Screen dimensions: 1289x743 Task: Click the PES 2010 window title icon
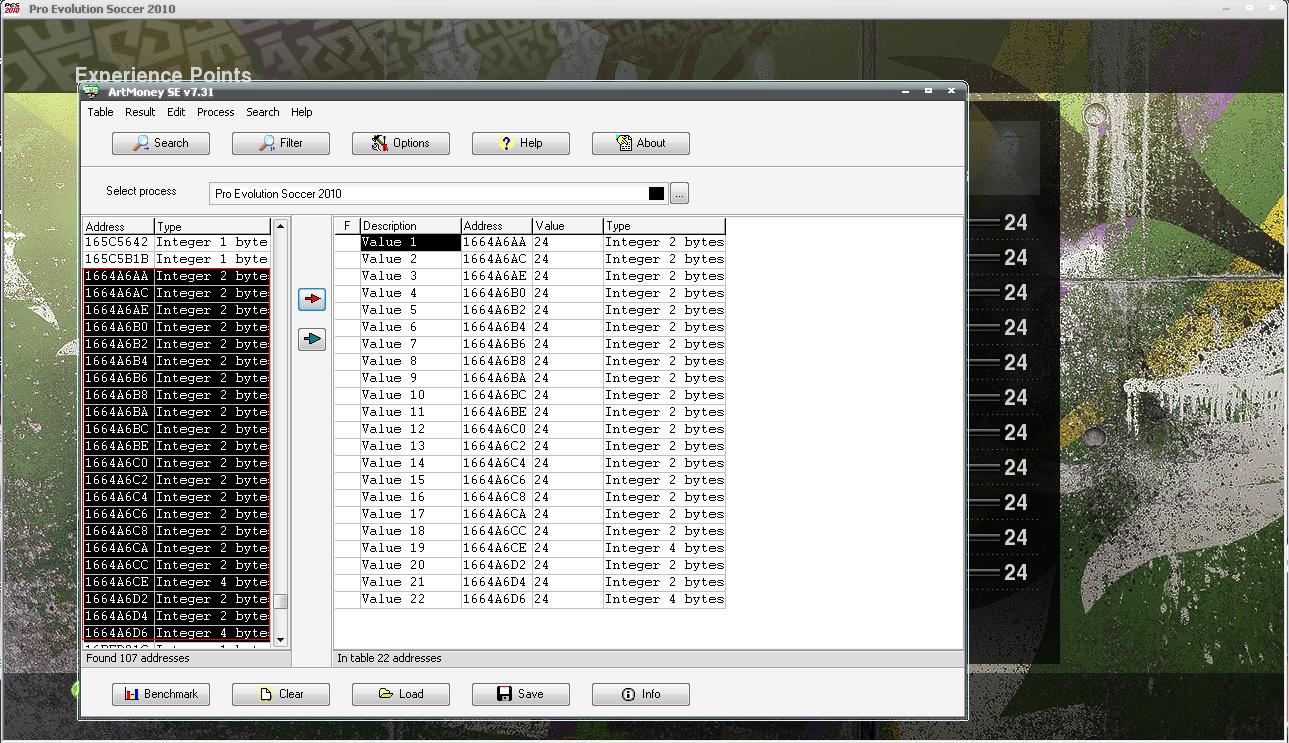pos(12,9)
